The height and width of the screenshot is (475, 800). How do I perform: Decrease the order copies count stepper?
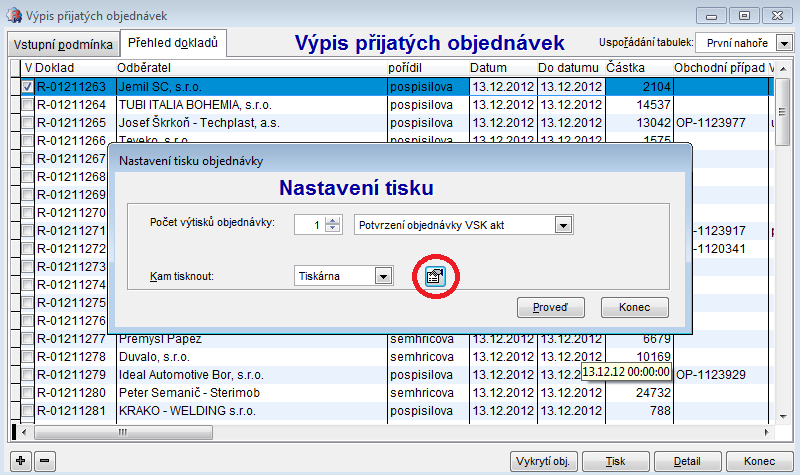(x=334, y=230)
